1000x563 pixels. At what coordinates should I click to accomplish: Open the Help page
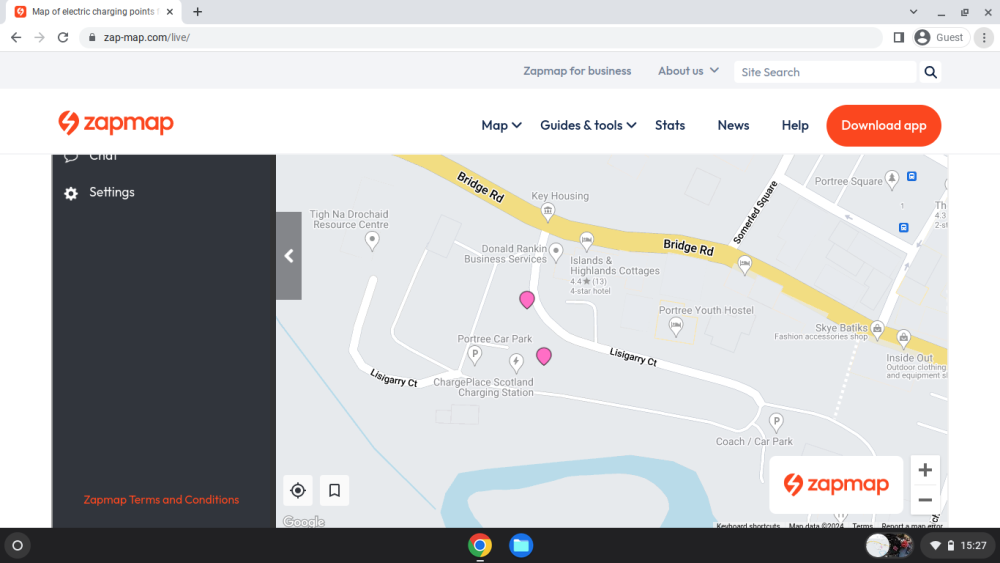pos(795,126)
